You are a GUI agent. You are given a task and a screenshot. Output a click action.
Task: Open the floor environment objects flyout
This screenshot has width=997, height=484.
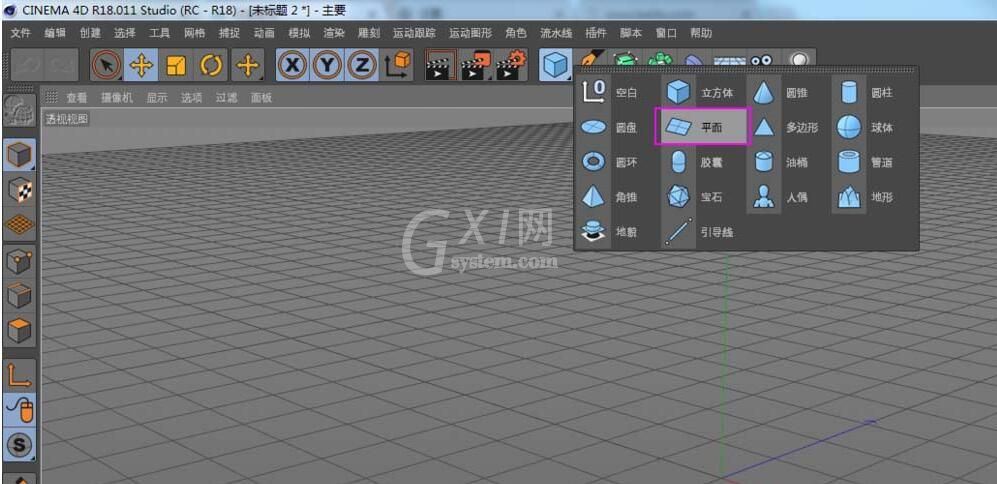pos(729,60)
